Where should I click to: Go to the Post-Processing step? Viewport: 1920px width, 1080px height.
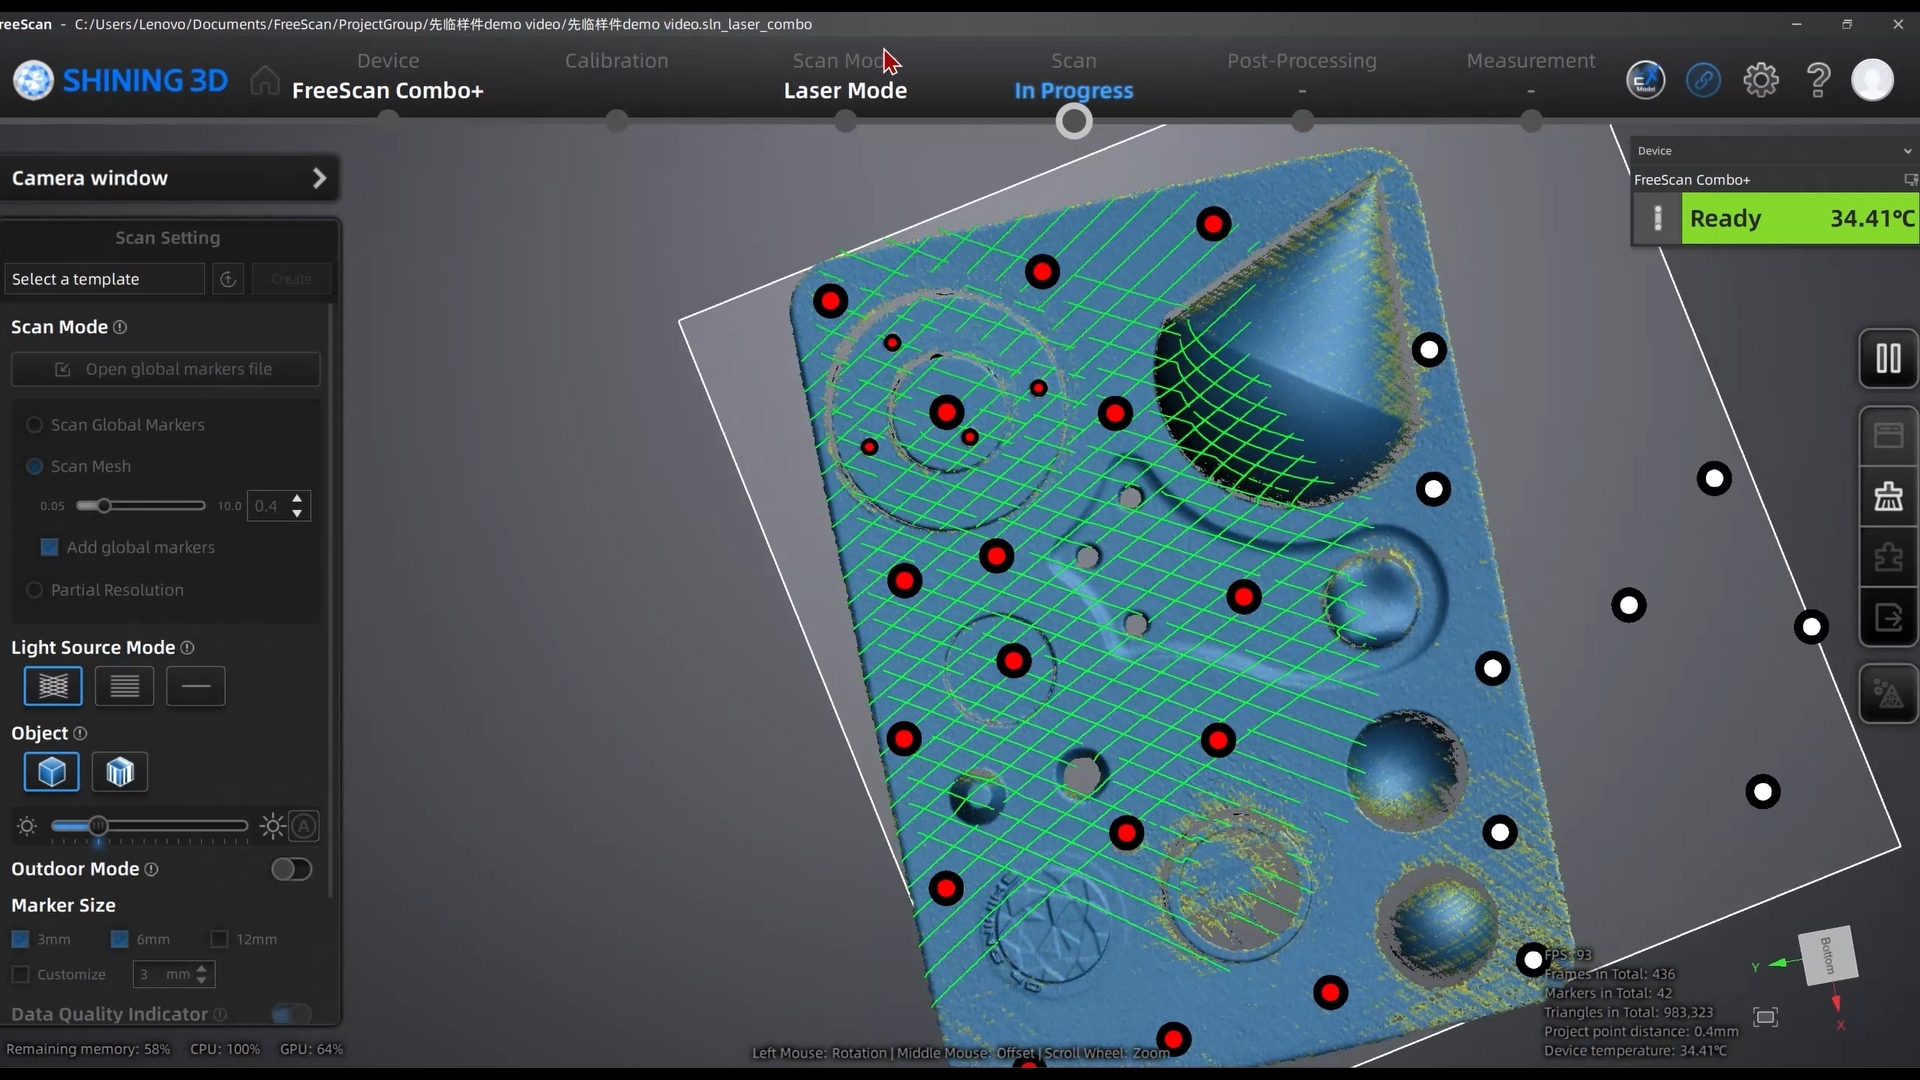(x=1302, y=61)
